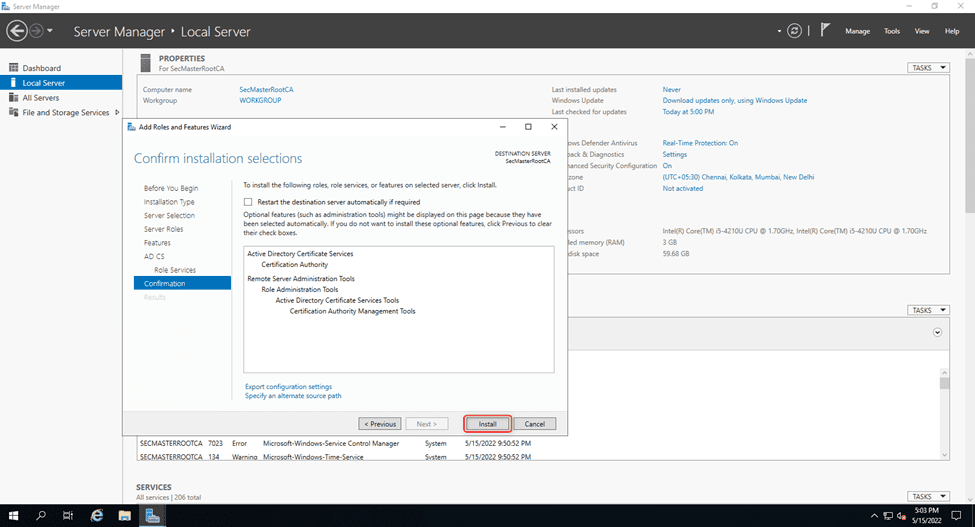The width and height of the screenshot is (975, 527).
Task: Click the SecMasterRootCA computer name link
Action: pyautogui.click(x=266, y=89)
